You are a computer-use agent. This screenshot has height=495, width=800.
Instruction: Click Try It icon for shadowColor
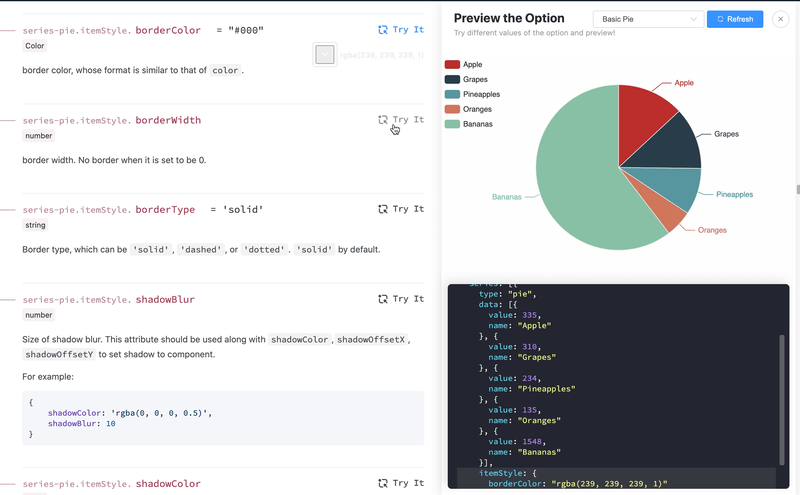tap(383, 483)
